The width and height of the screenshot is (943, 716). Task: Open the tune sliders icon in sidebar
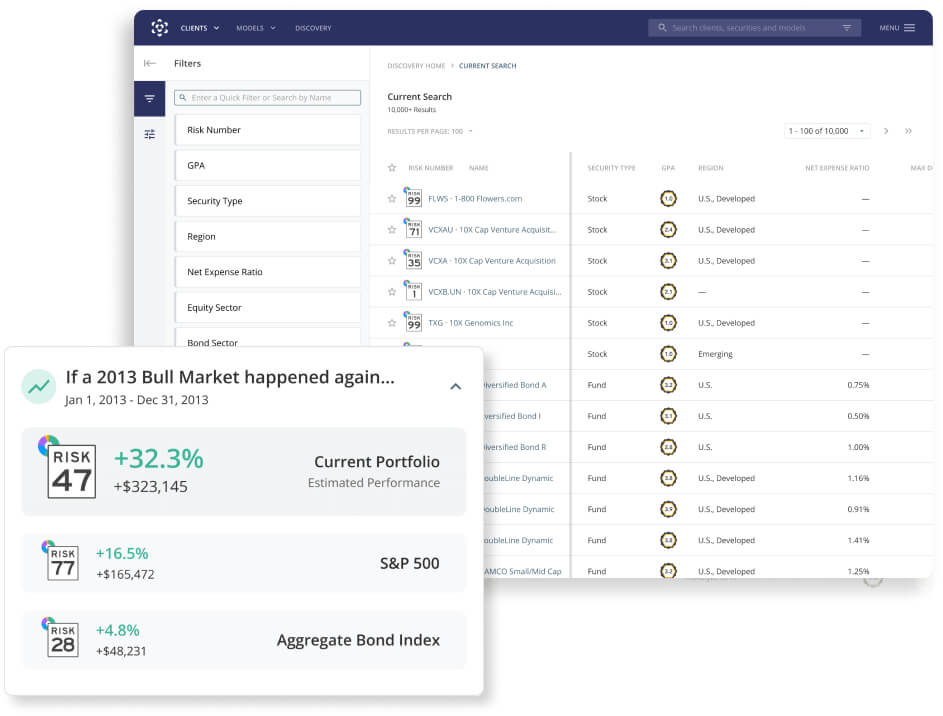click(150, 134)
